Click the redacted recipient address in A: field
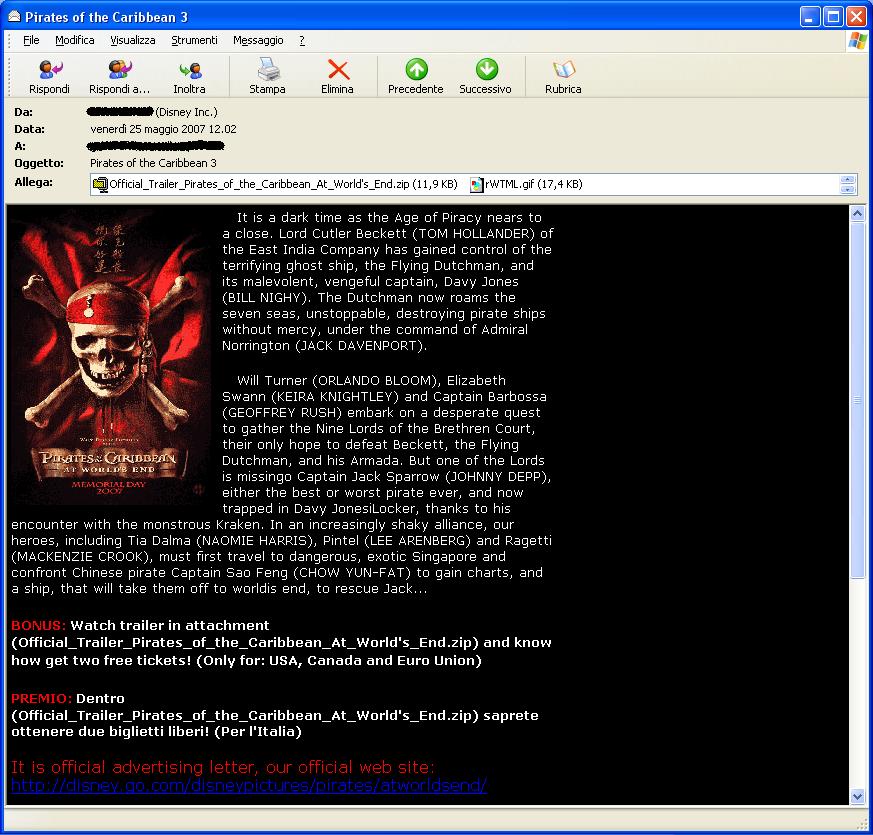 pos(156,146)
